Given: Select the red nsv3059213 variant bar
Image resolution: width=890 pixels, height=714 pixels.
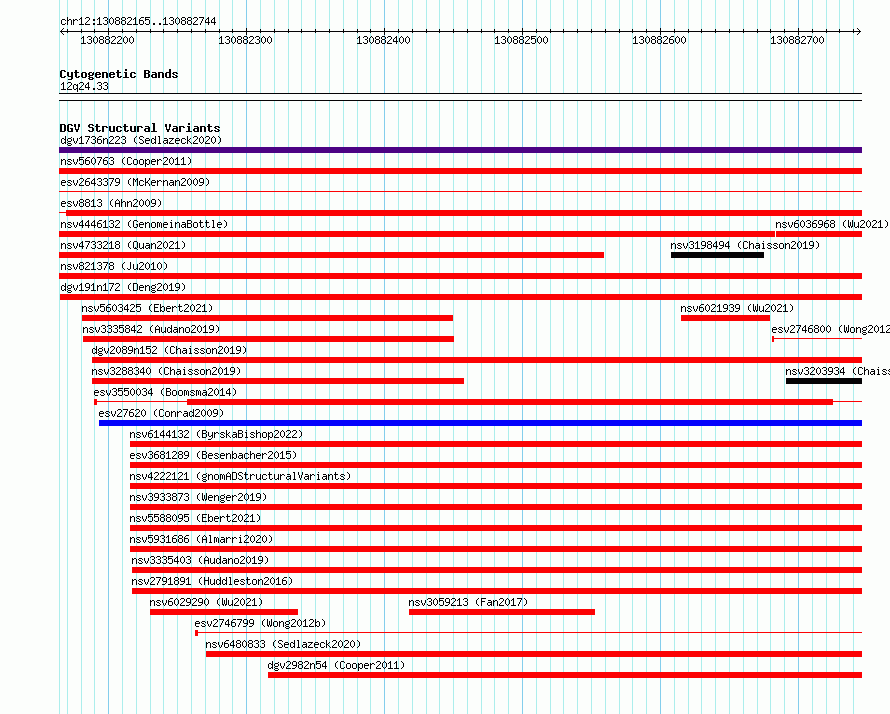Looking at the screenshot, I should 502,612.
